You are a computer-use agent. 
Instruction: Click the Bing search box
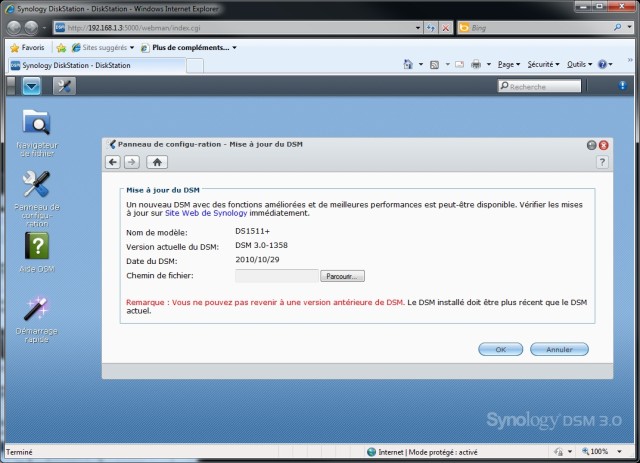point(535,28)
